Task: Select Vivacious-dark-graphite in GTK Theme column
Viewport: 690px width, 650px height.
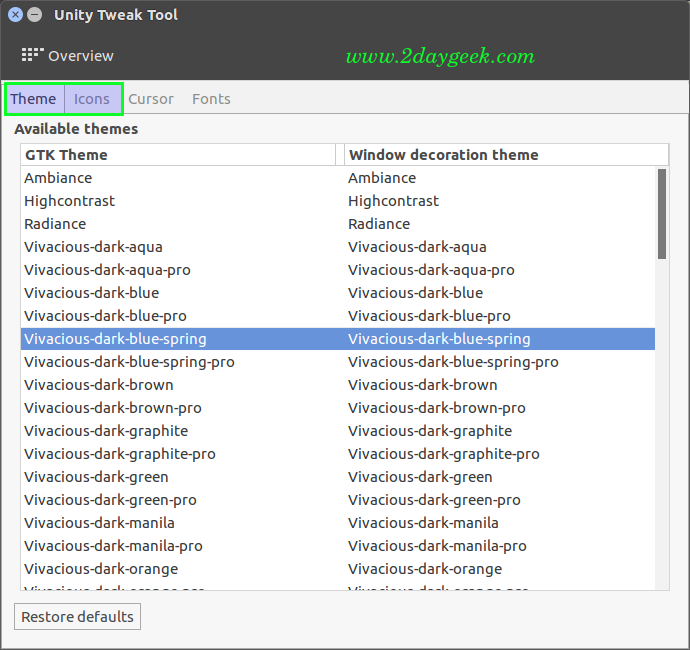Action: point(106,431)
